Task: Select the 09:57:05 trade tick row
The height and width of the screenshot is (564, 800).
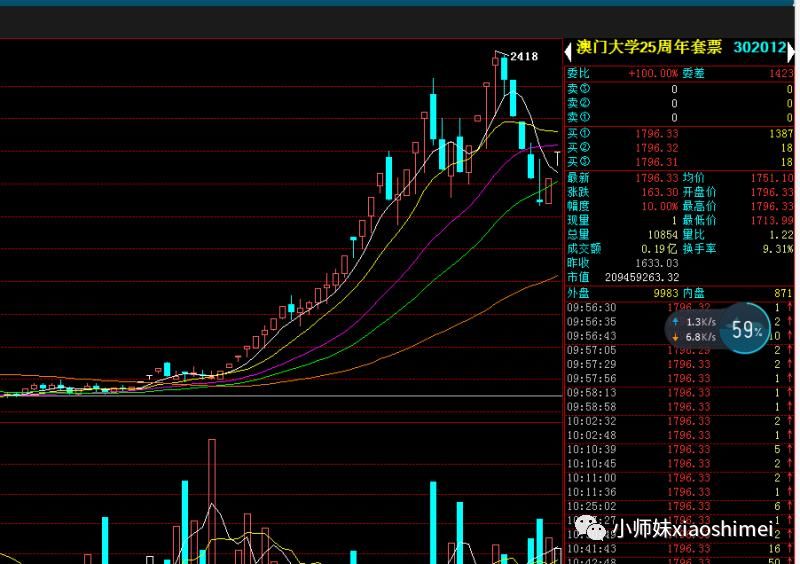Action: (x=680, y=351)
